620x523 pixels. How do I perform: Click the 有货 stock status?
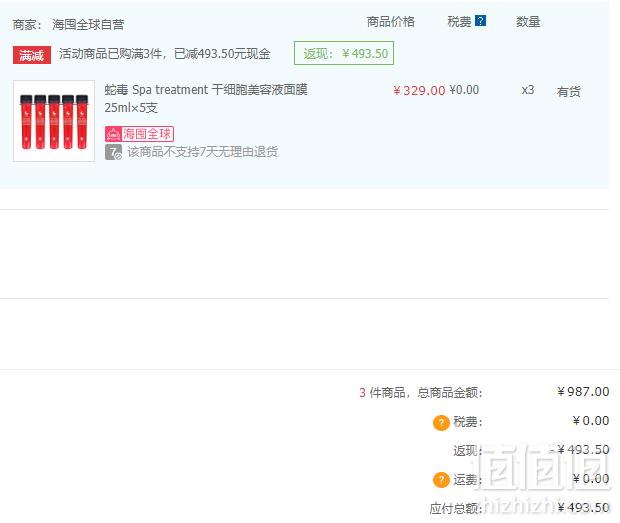coord(568,92)
